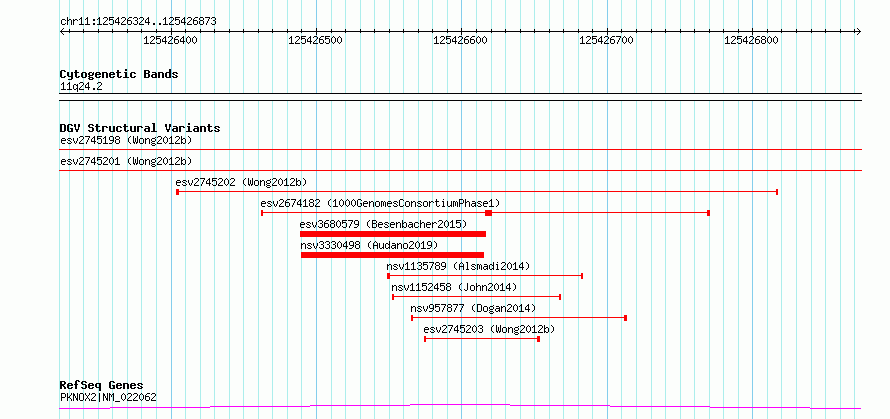Select esv3680579 (Besenbacher2015) label
This screenshot has width=890, height=419.
pos(383,224)
